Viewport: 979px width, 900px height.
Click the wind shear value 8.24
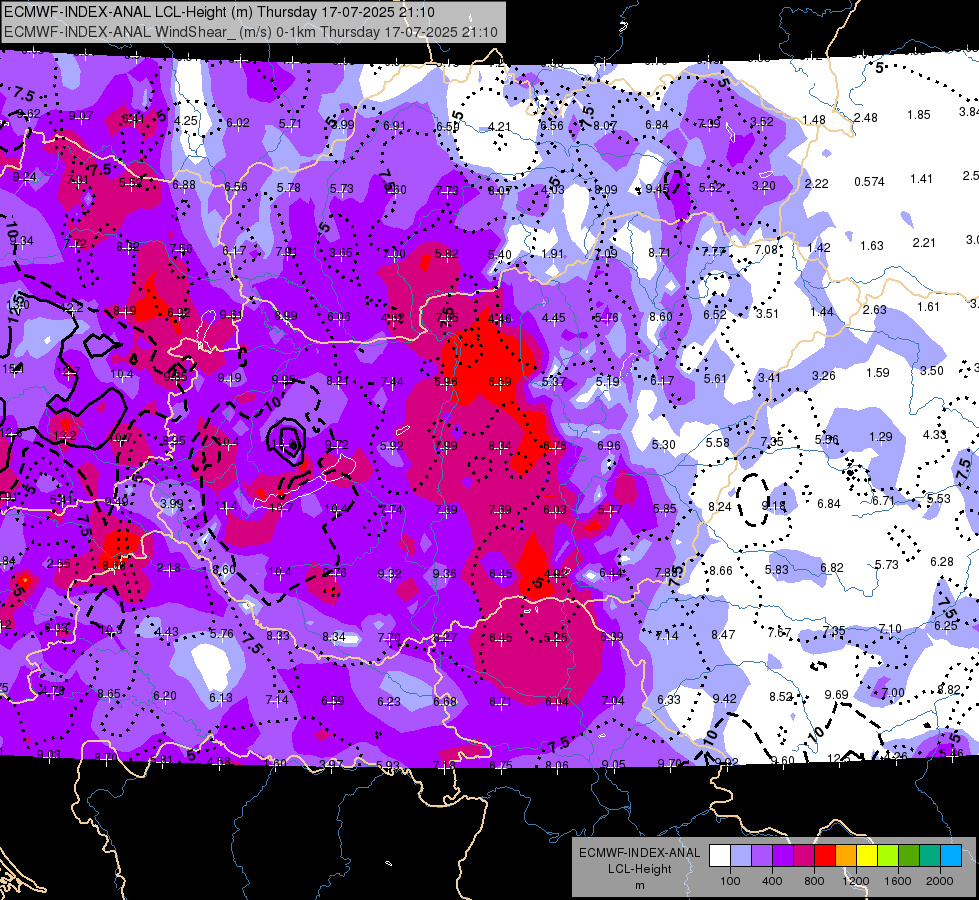(x=720, y=507)
